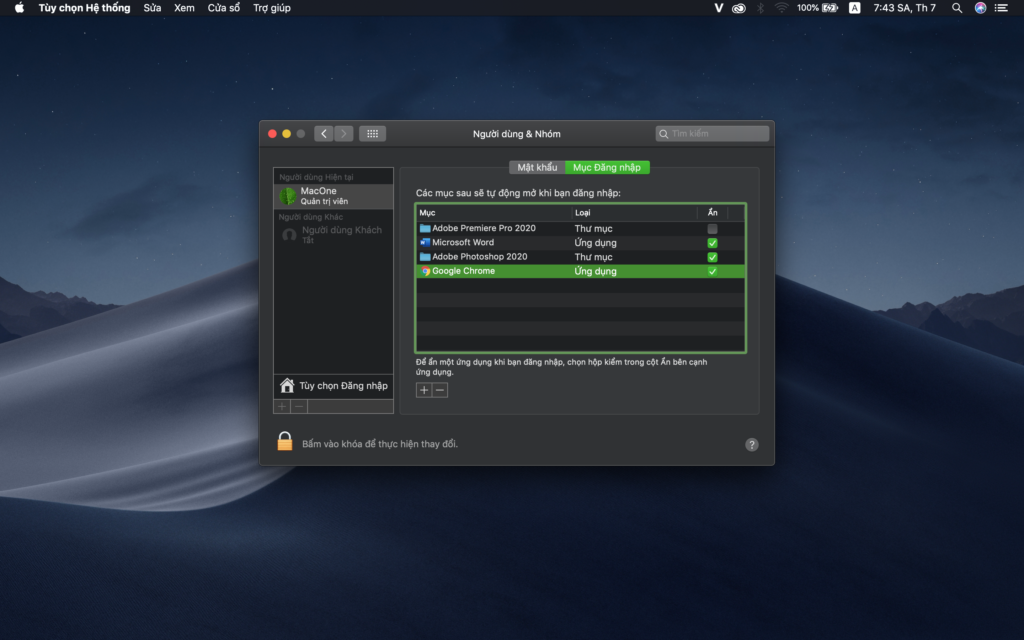Image resolution: width=1024 pixels, height=640 pixels.
Task: Switch to the Mật khẩu tab
Action: (x=537, y=168)
